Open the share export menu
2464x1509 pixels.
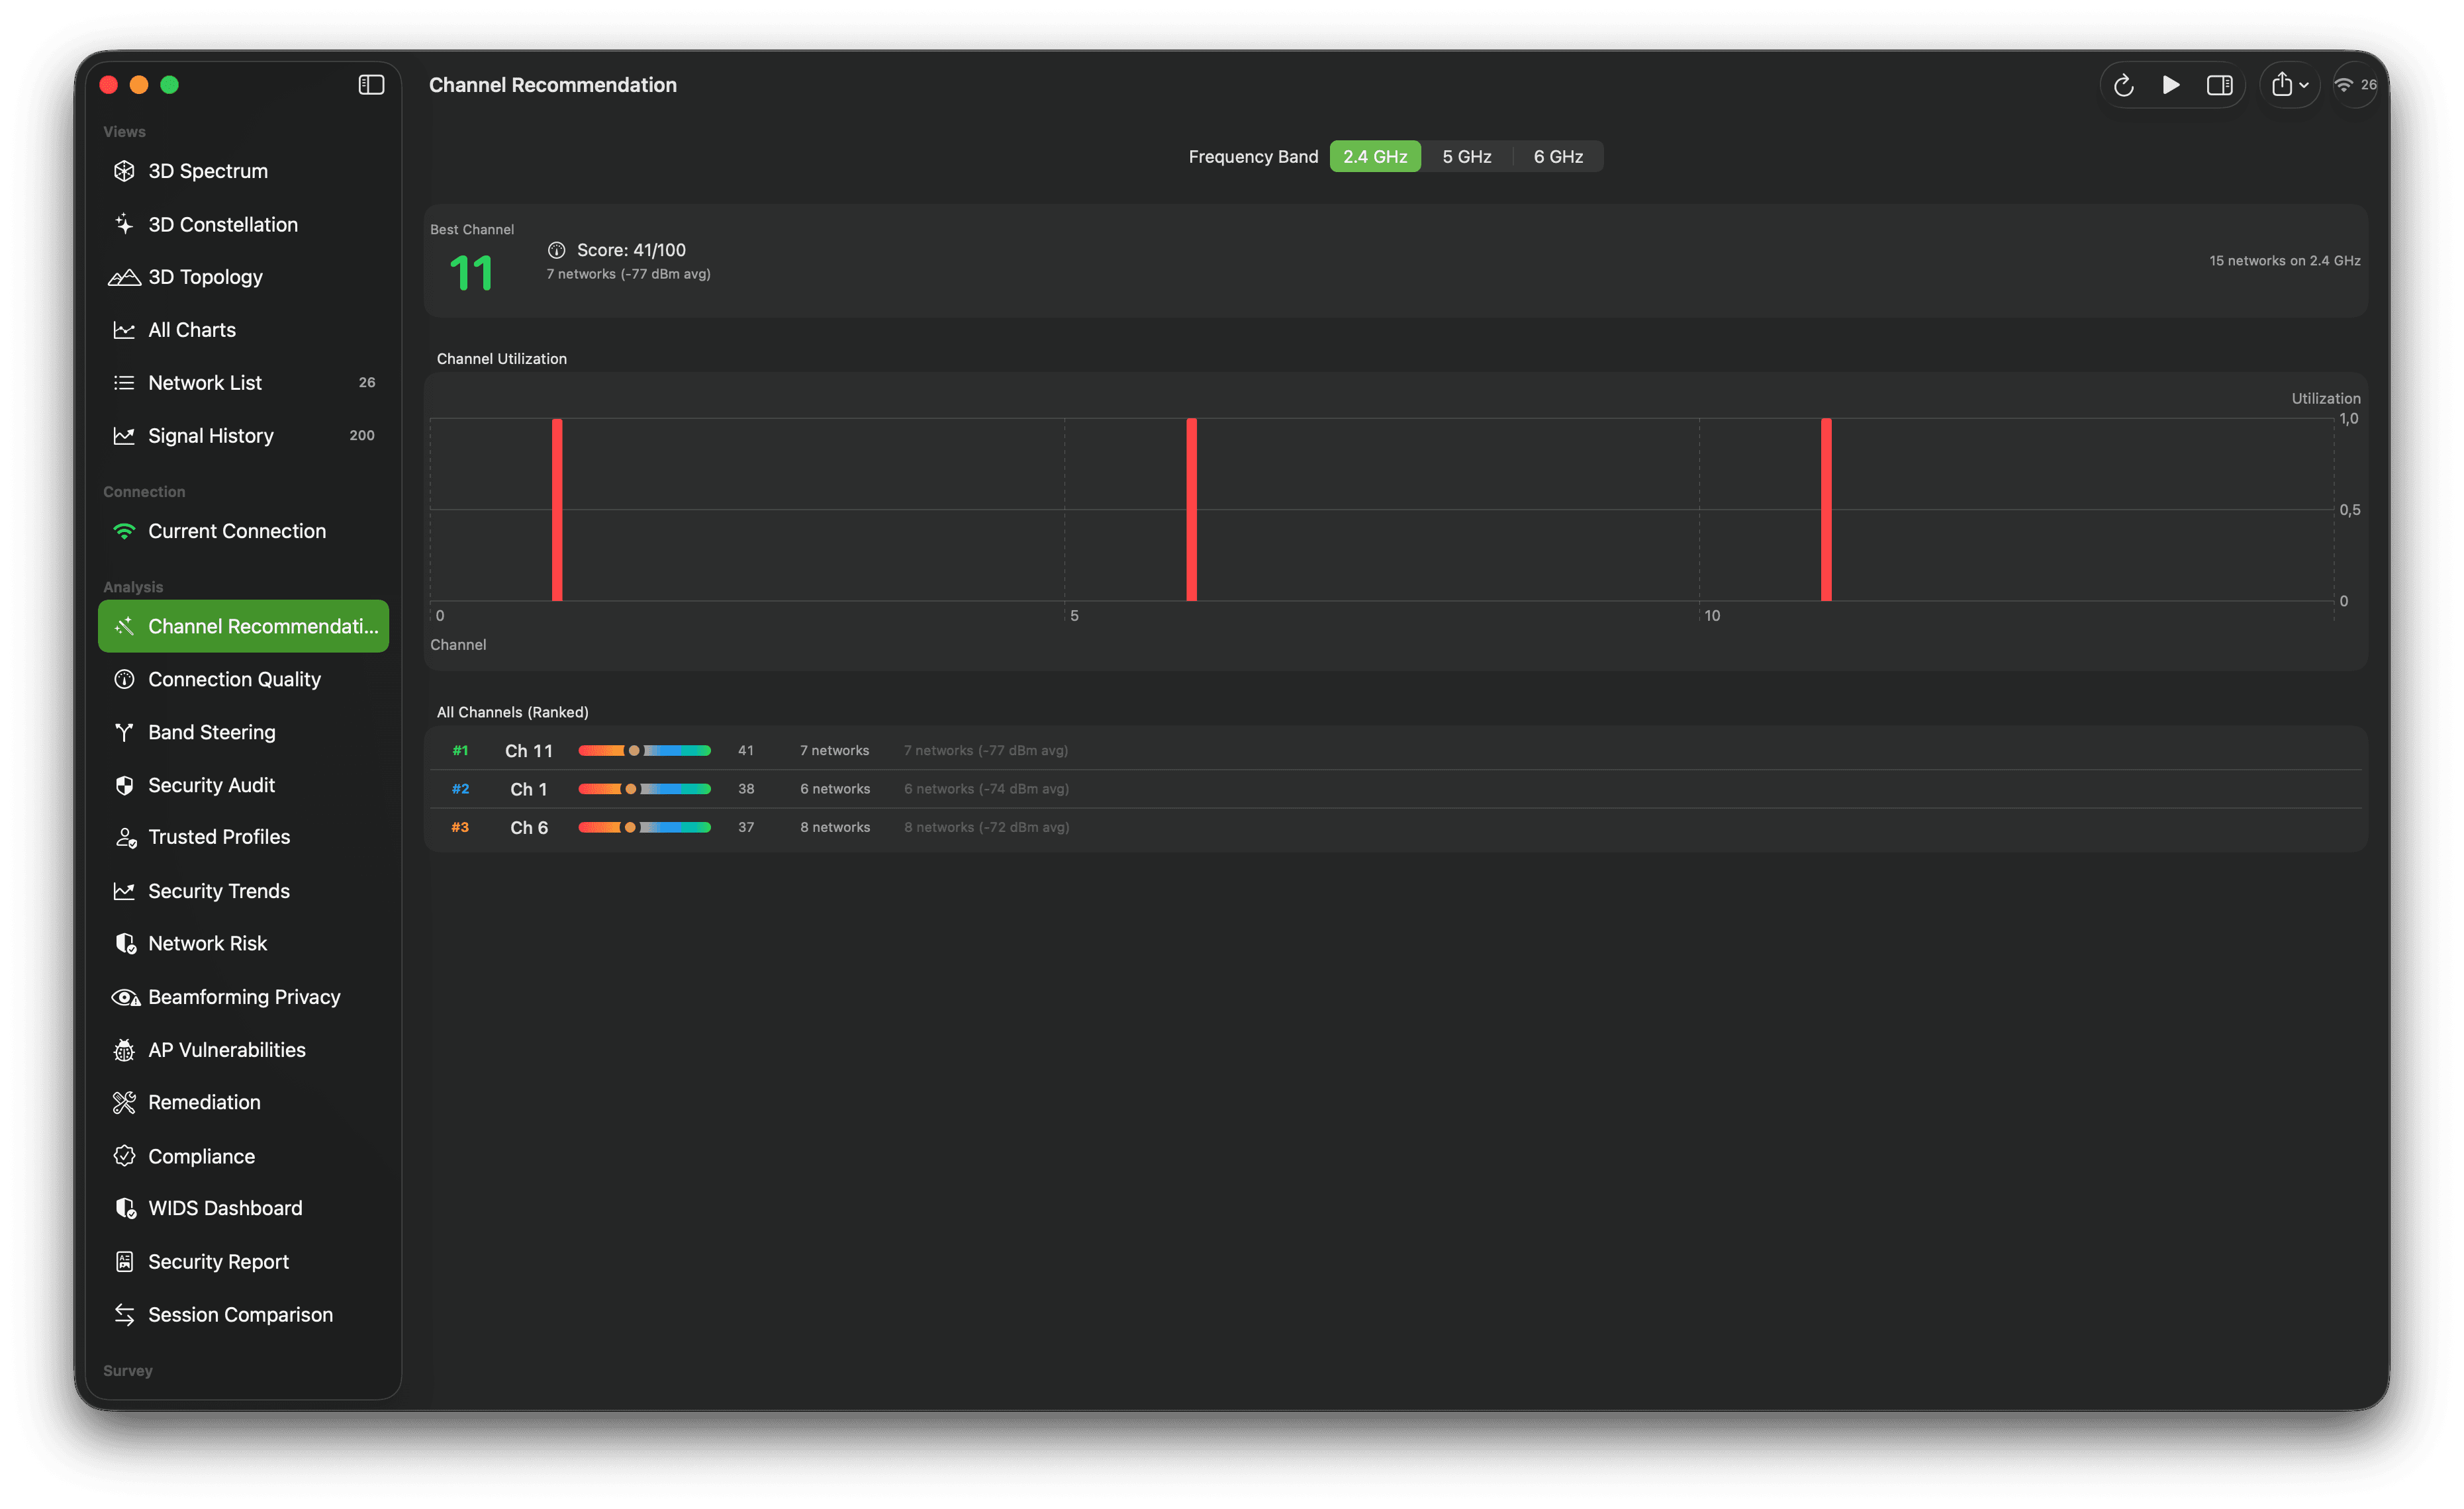click(2289, 85)
